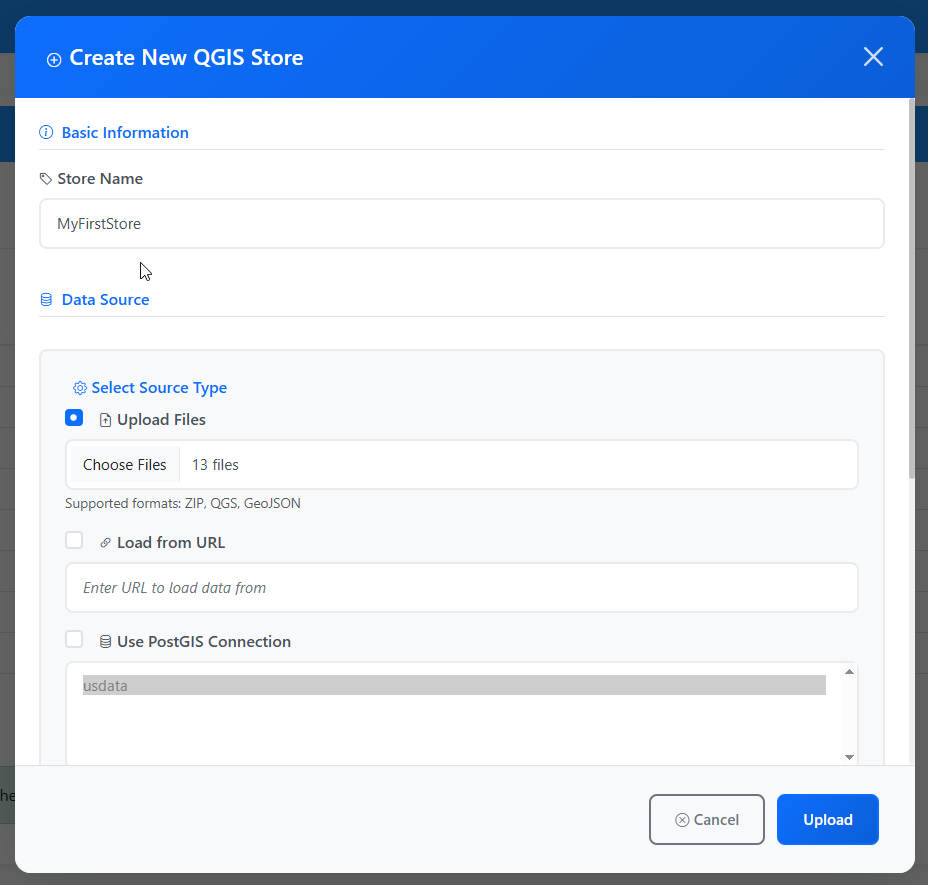Cancel the store creation
This screenshot has width=928, height=885.
(x=707, y=819)
